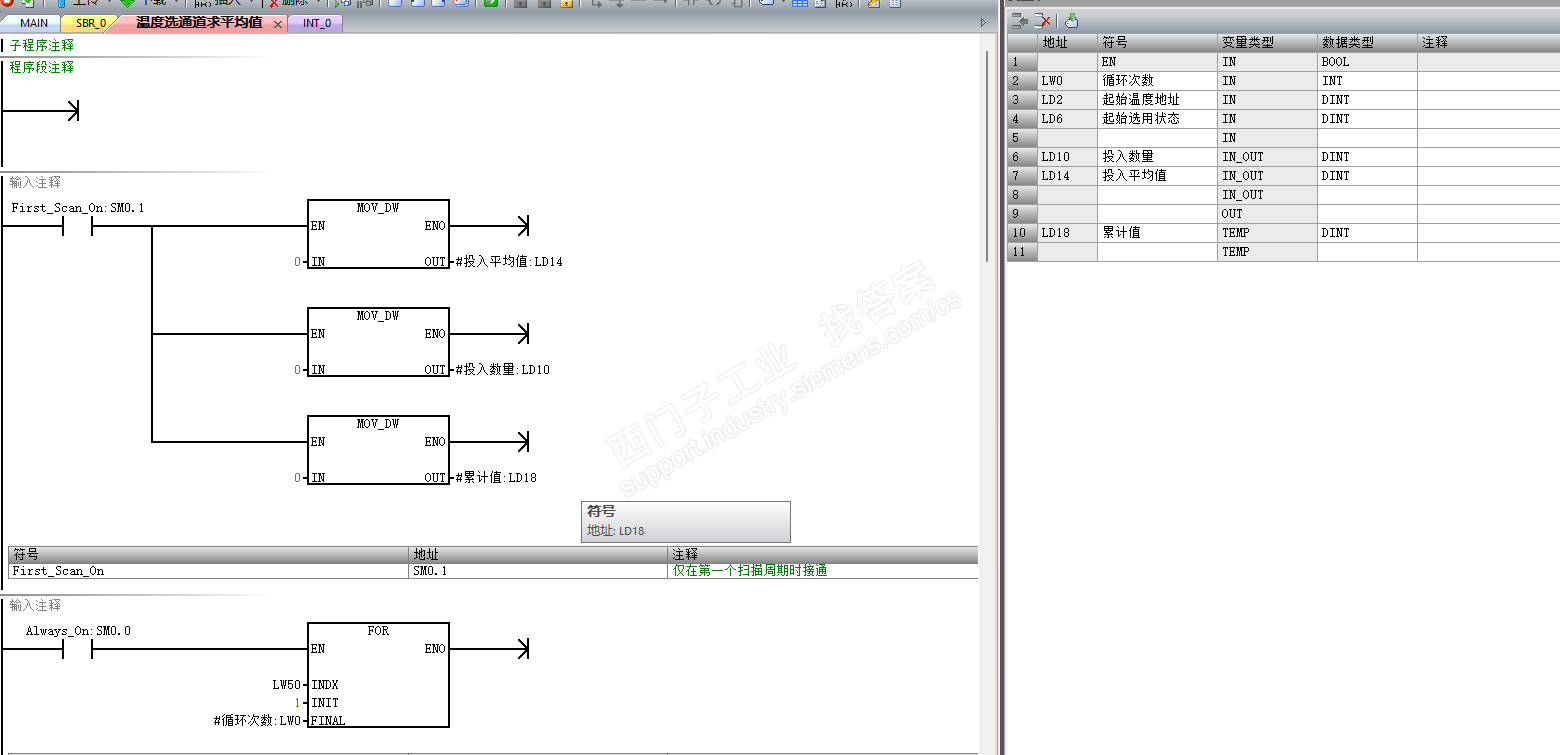Click the 起始选用状态 symbol cell
Image resolution: width=1560 pixels, height=755 pixels.
tap(1157, 119)
